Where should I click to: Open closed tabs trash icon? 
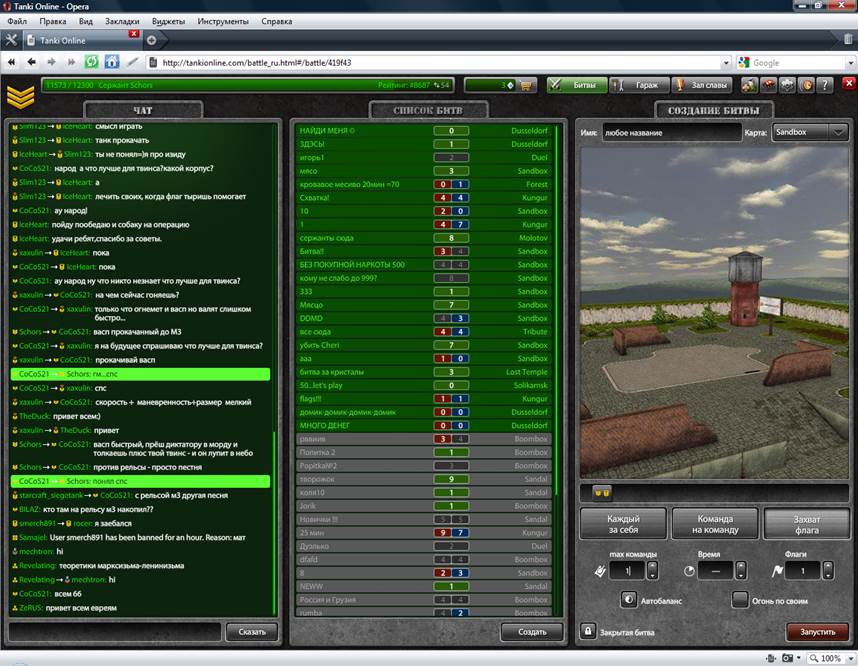click(x=848, y=39)
